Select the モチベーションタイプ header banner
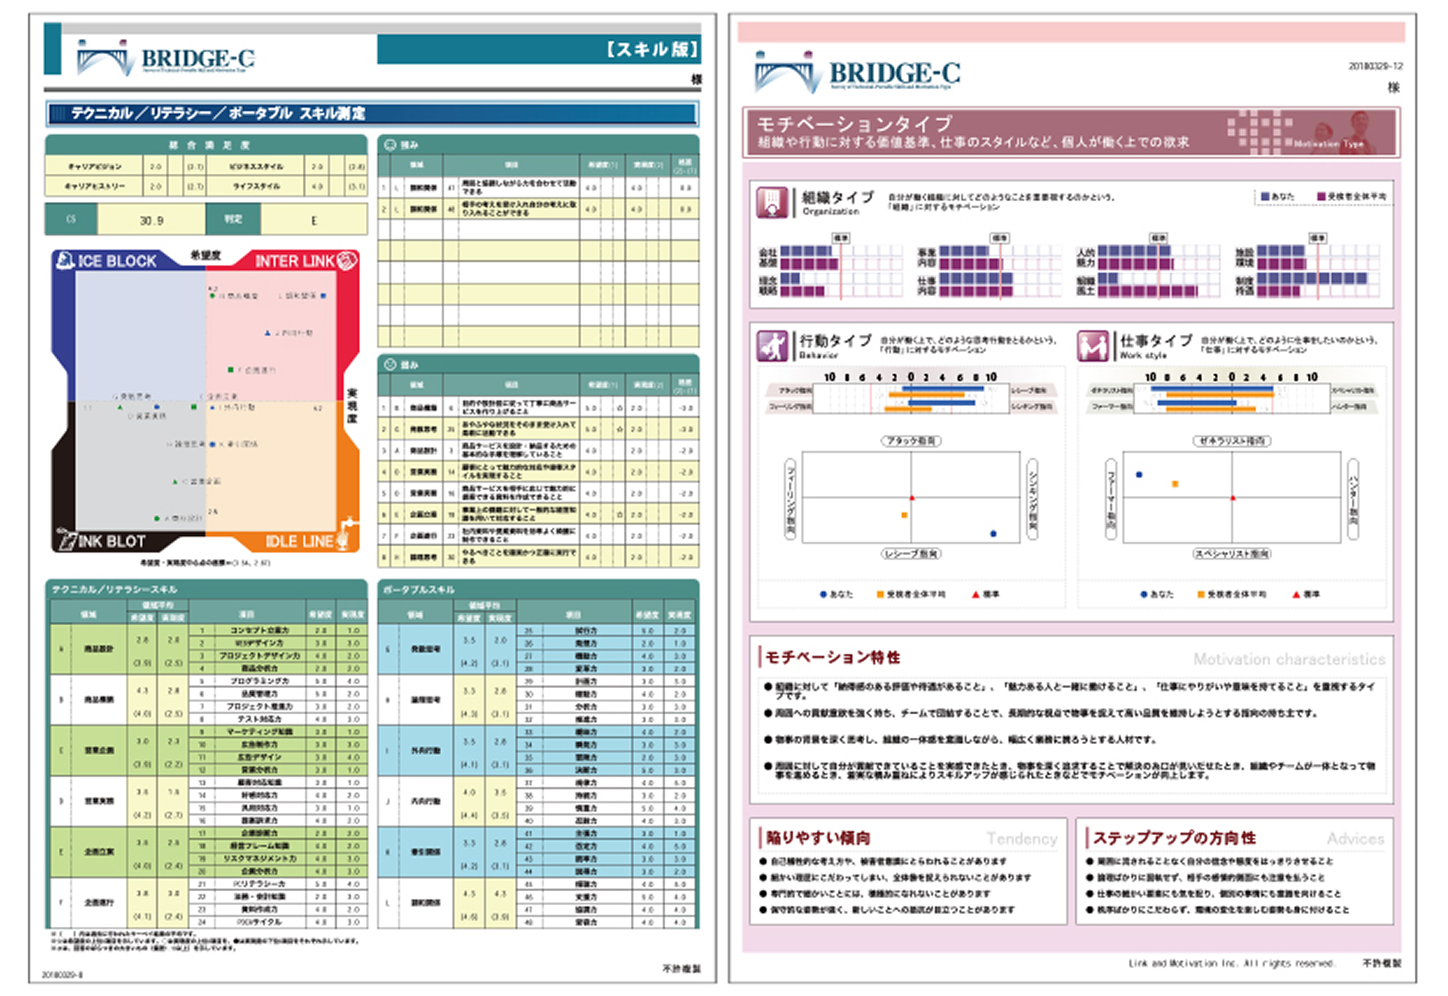This screenshot has width=1448, height=996. [x=1070, y=132]
